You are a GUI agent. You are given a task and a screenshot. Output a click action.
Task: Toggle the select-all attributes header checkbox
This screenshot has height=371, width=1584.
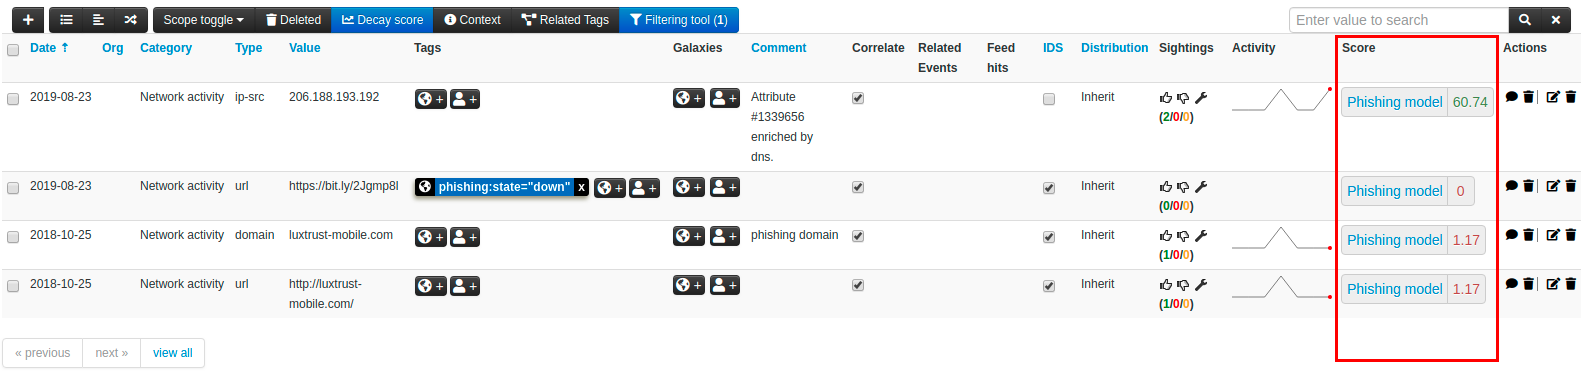point(13,50)
